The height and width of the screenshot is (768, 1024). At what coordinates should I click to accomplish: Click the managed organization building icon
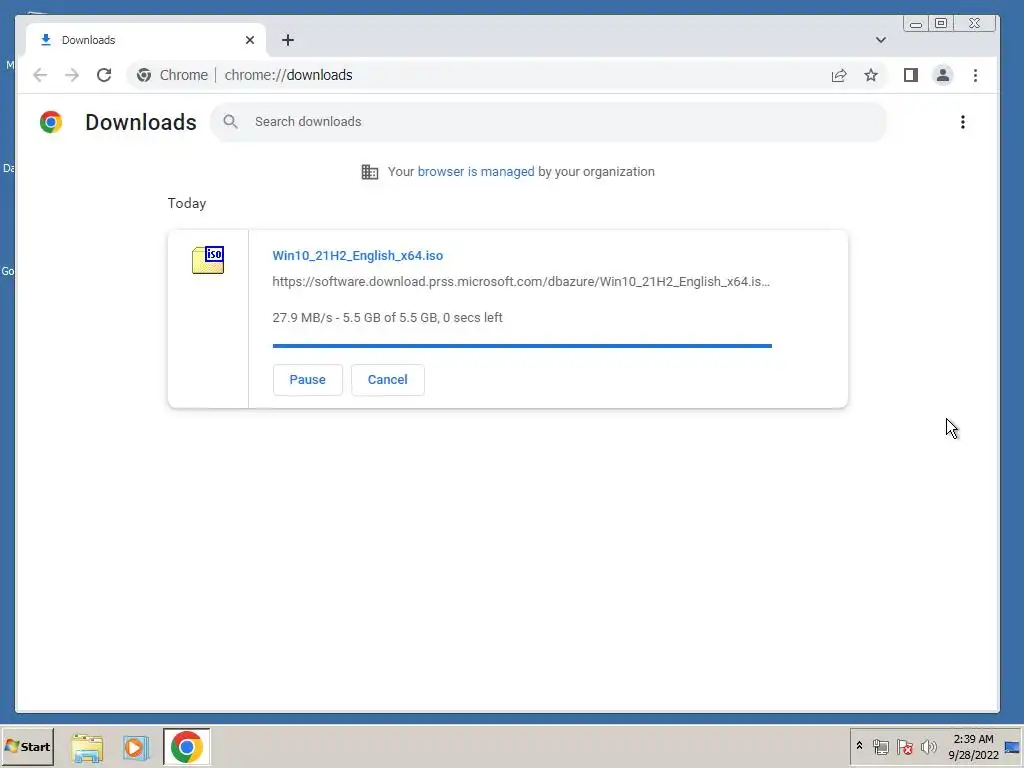tap(370, 172)
